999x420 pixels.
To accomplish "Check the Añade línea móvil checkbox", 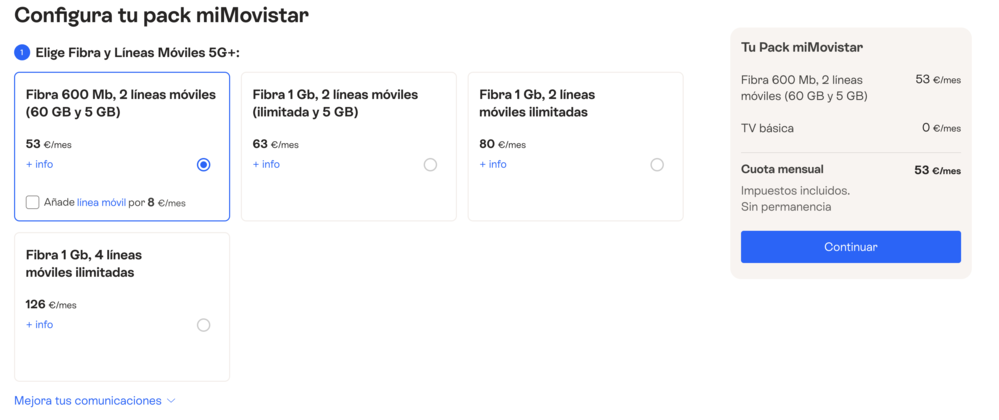I will tap(33, 202).
